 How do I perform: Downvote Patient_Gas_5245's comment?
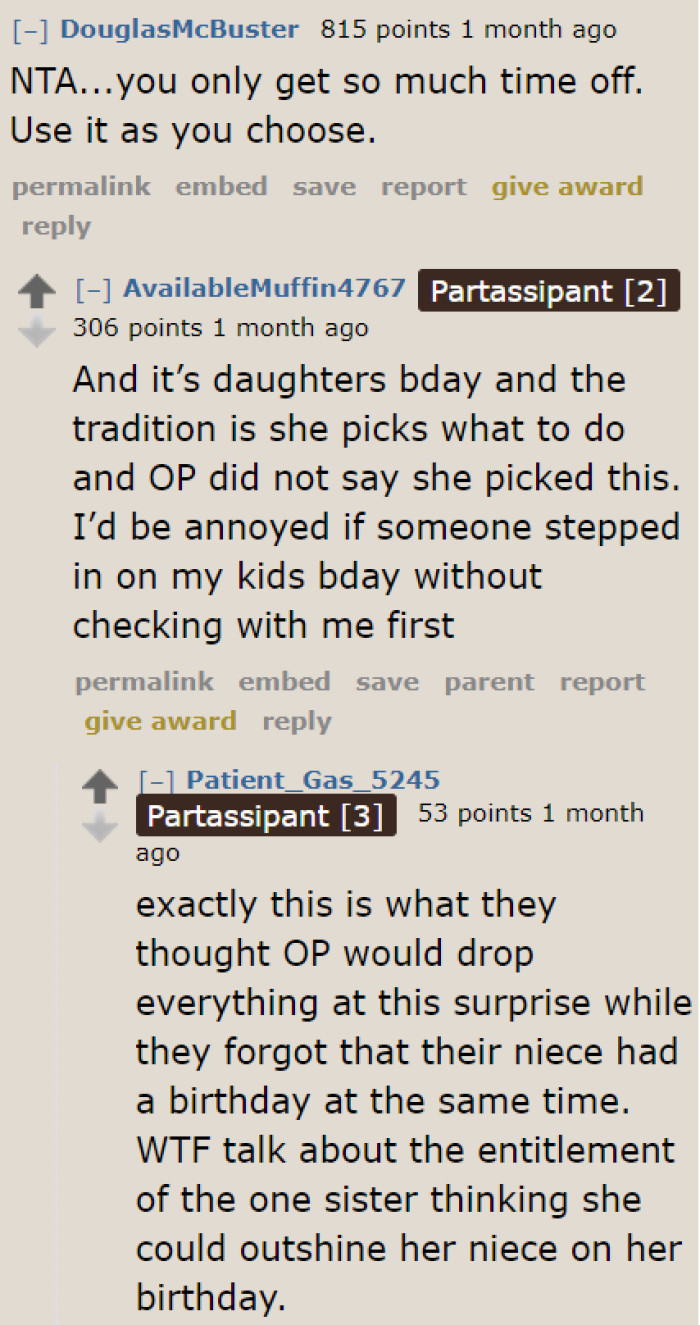[x=100, y=826]
